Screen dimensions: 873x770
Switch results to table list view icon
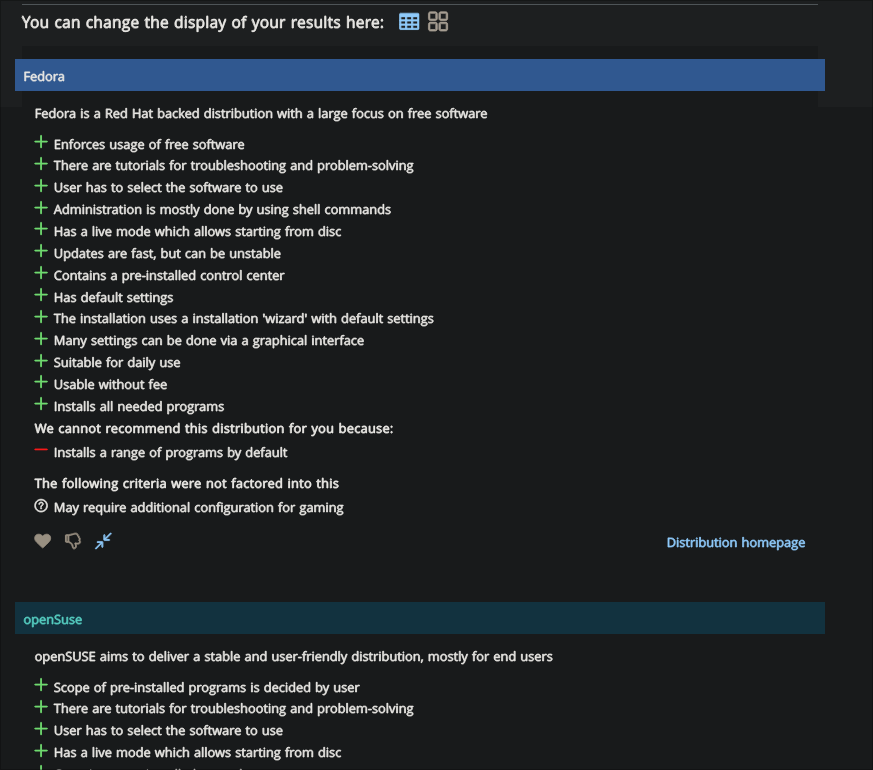[409, 22]
